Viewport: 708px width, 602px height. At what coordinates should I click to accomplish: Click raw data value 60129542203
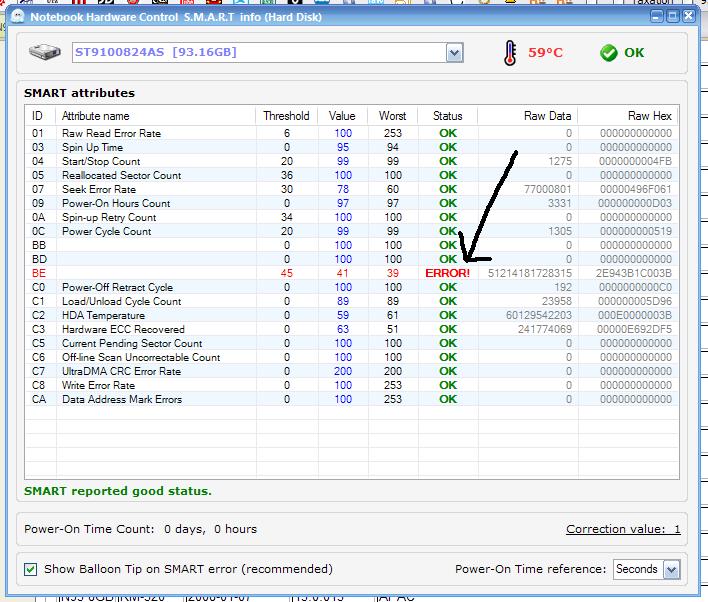coord(539,315)
